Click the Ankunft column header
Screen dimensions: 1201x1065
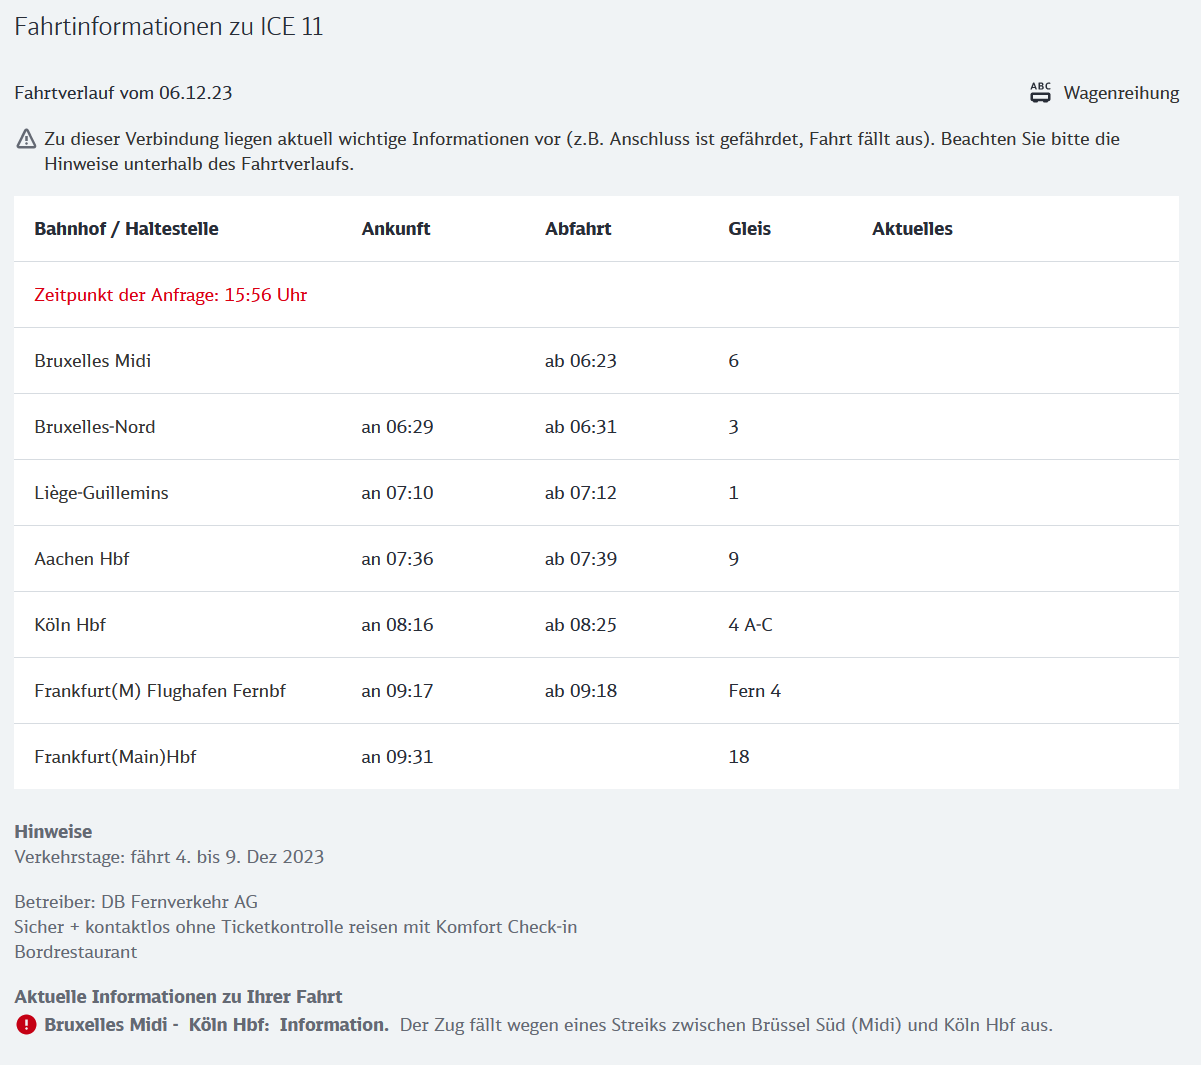click(396, 229)
